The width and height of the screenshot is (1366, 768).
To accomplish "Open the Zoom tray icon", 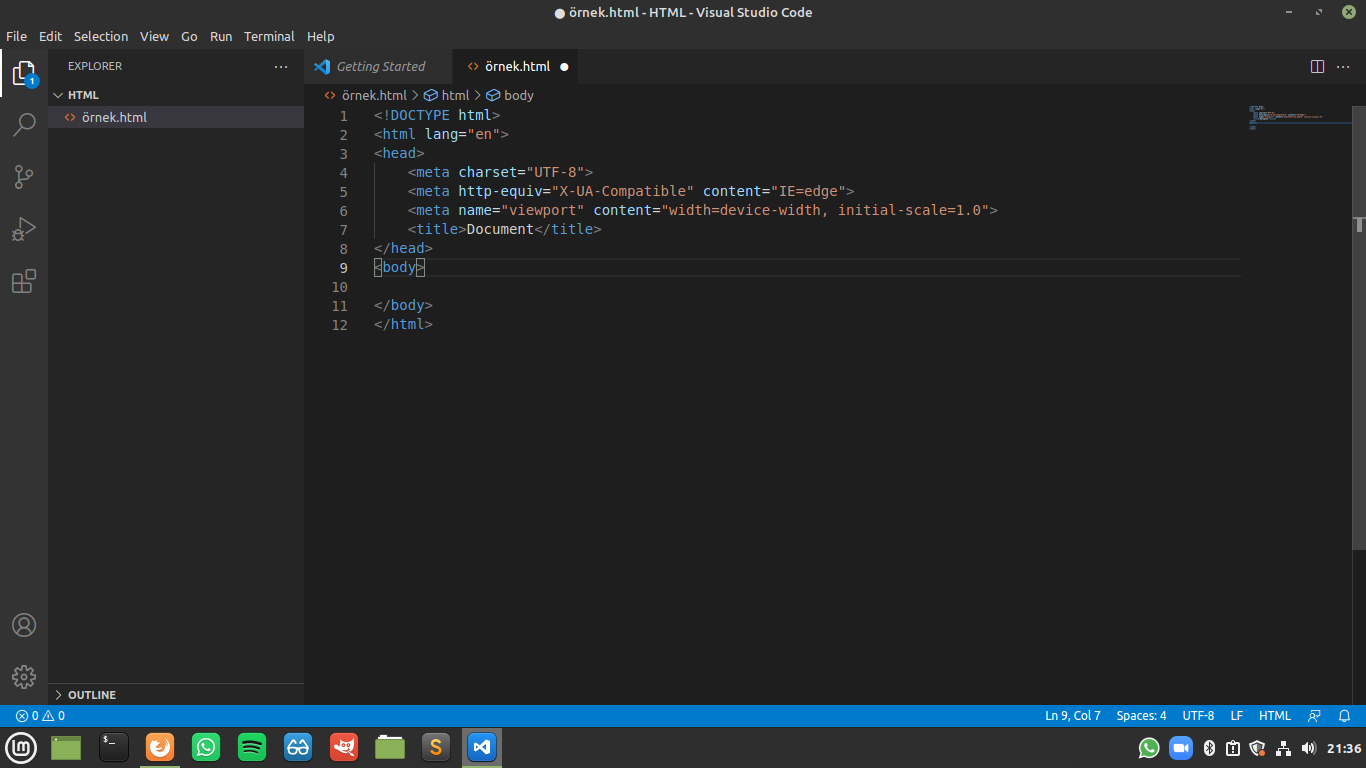I will point(1182,747).
